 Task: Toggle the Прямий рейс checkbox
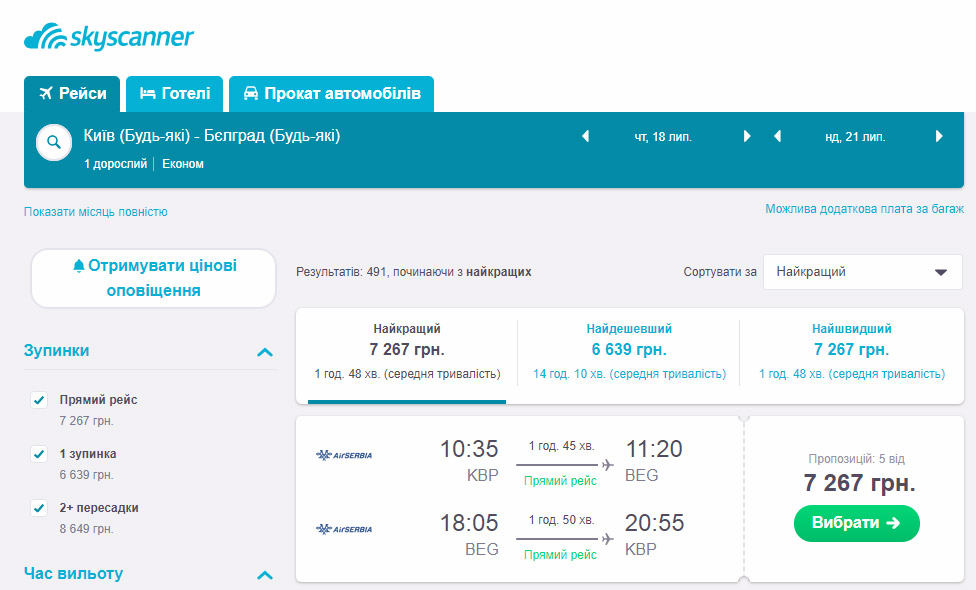(x=39, y=400)
